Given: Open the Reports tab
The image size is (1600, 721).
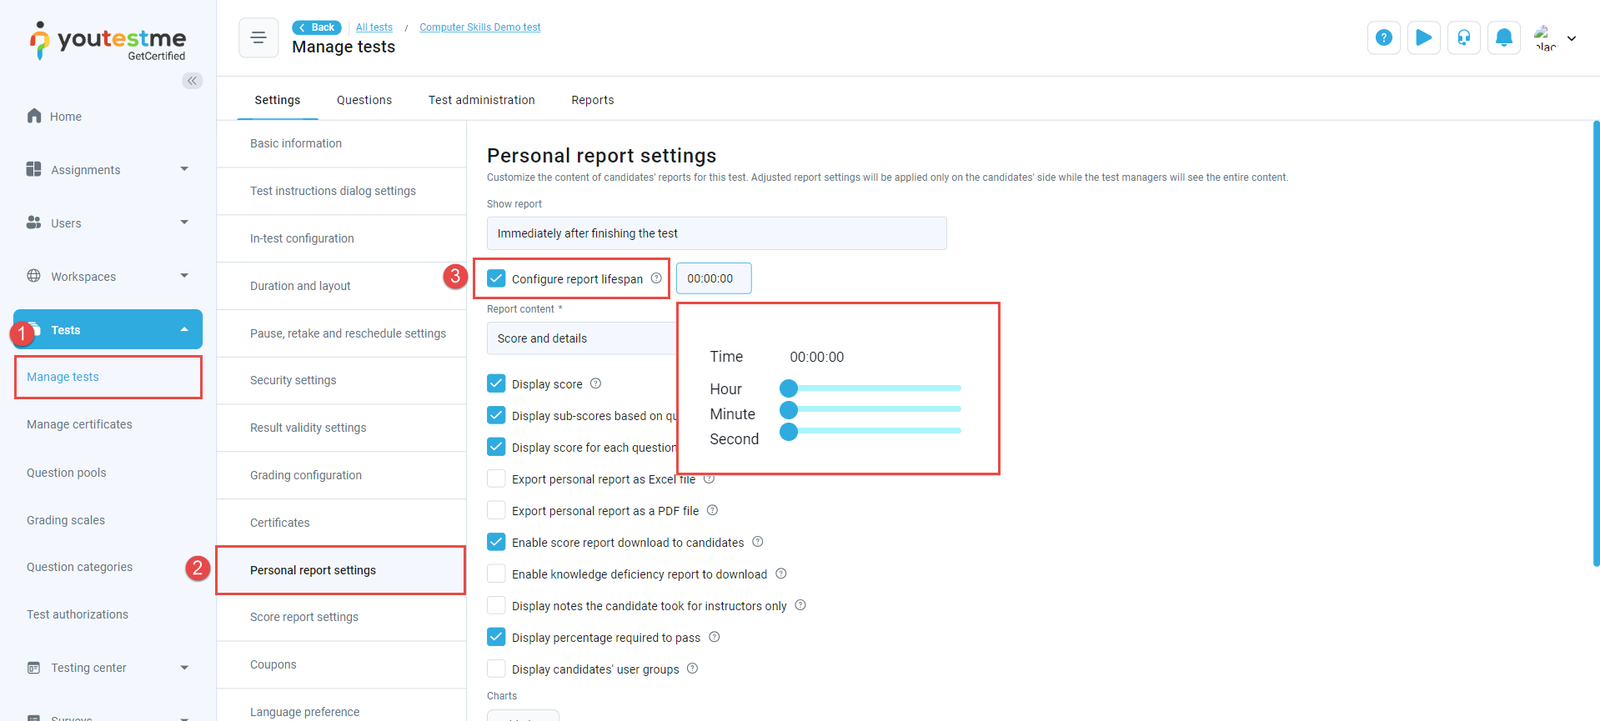Looking at the screenshot, I should (x=592, y=100).
